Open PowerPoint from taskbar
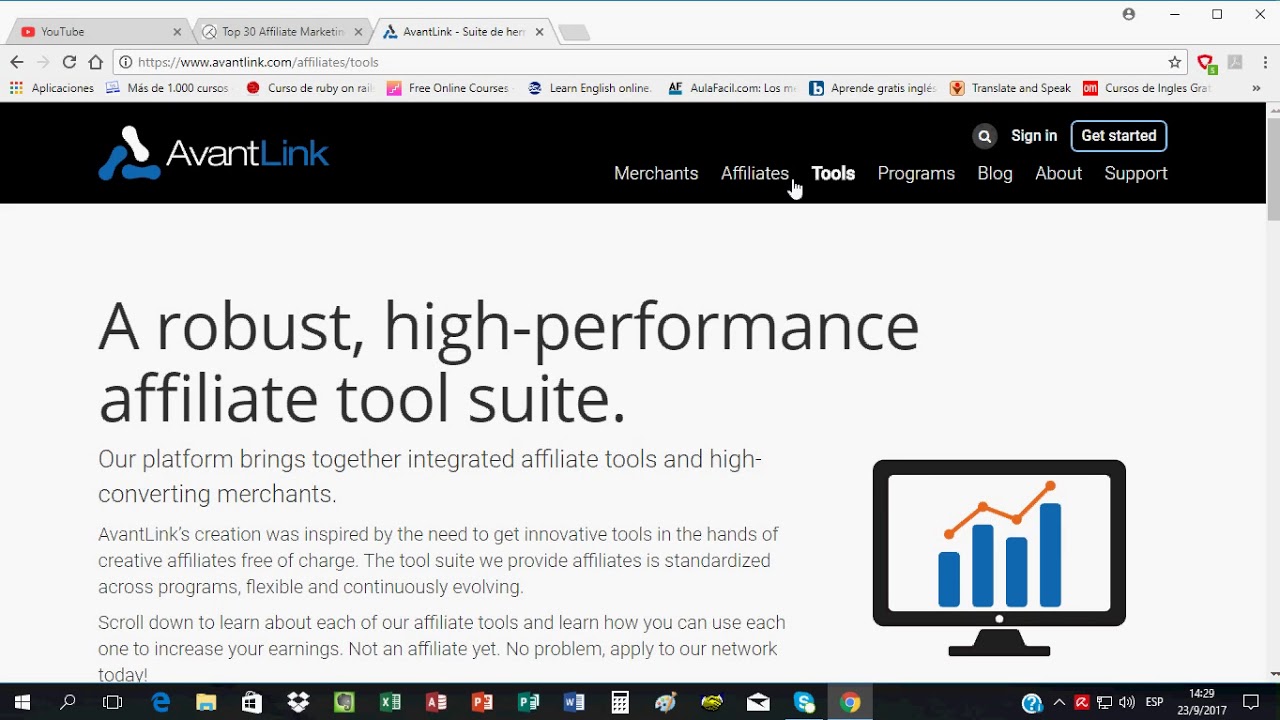This screenshot has height=720, width=1280. [482, 702]
